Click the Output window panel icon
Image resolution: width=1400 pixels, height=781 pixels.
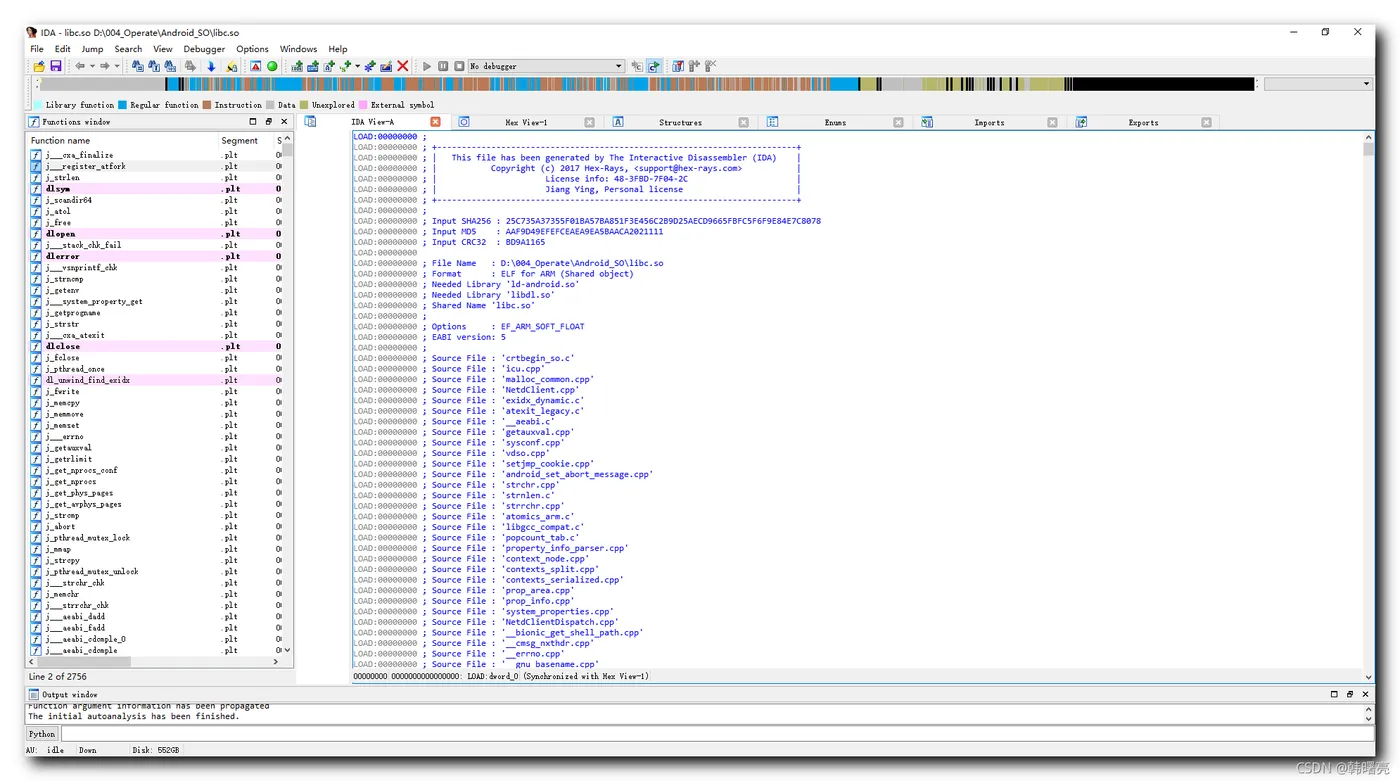point(33,694)
